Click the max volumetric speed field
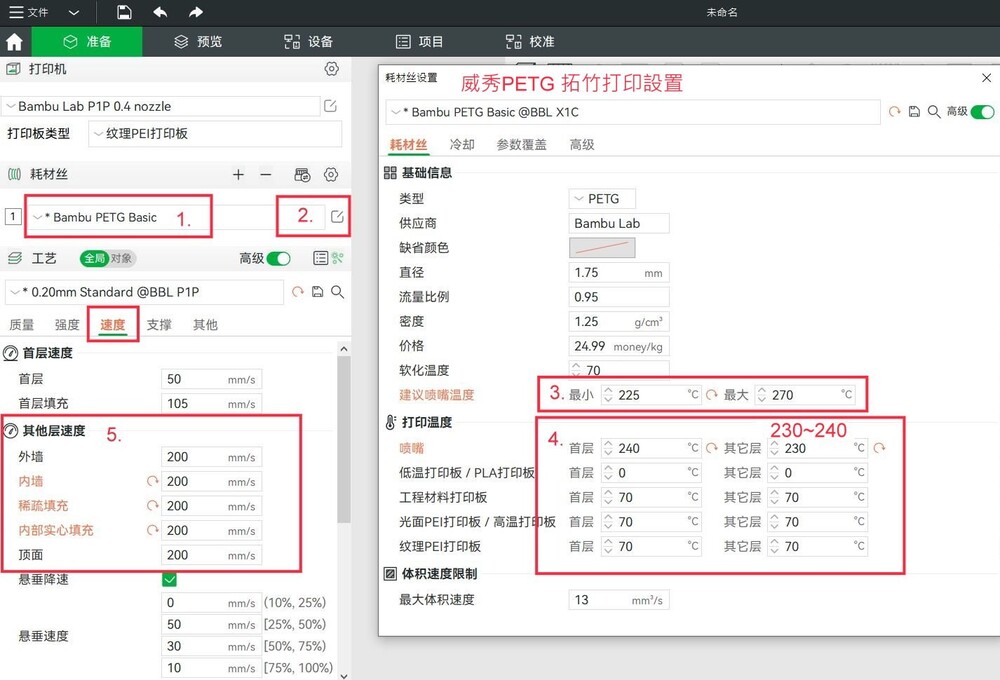The height and width of the screenshot is (680, 1000). click(x=619, y=600)
